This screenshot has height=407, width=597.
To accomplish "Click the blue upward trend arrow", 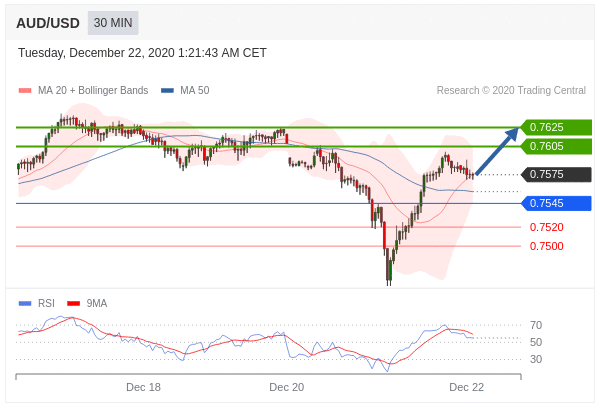I will (x=497, y=151).
